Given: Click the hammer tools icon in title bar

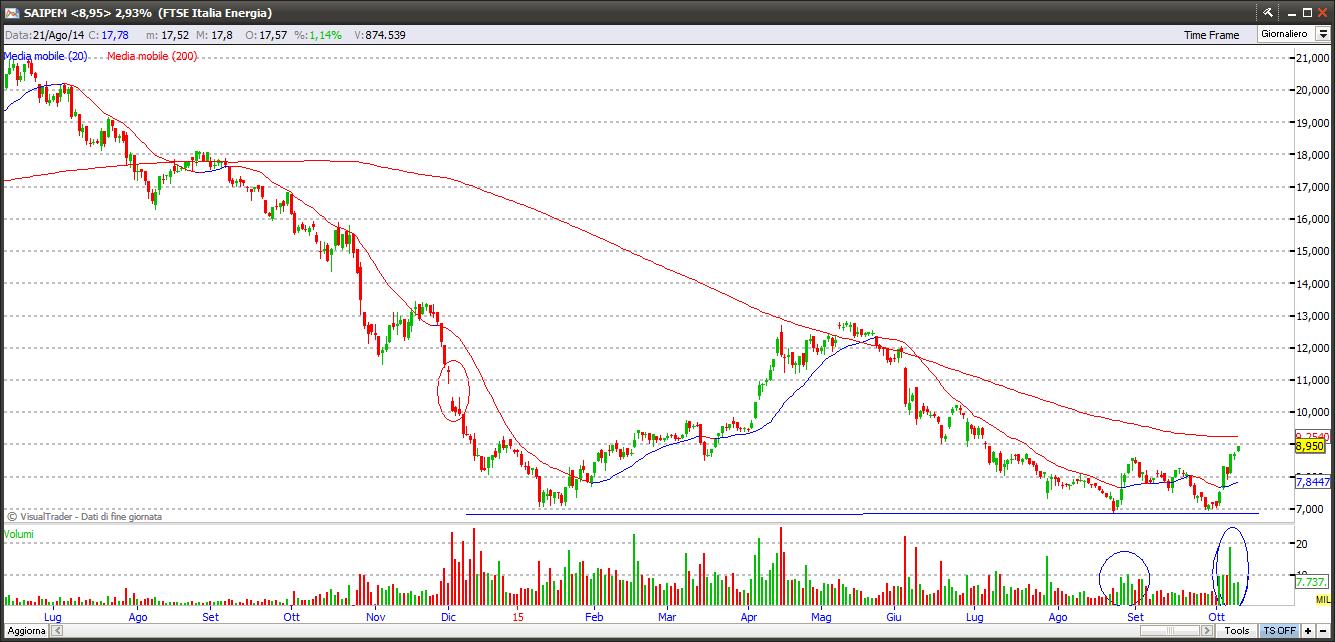Looking at the screenshot, I should pos(1268,13).
